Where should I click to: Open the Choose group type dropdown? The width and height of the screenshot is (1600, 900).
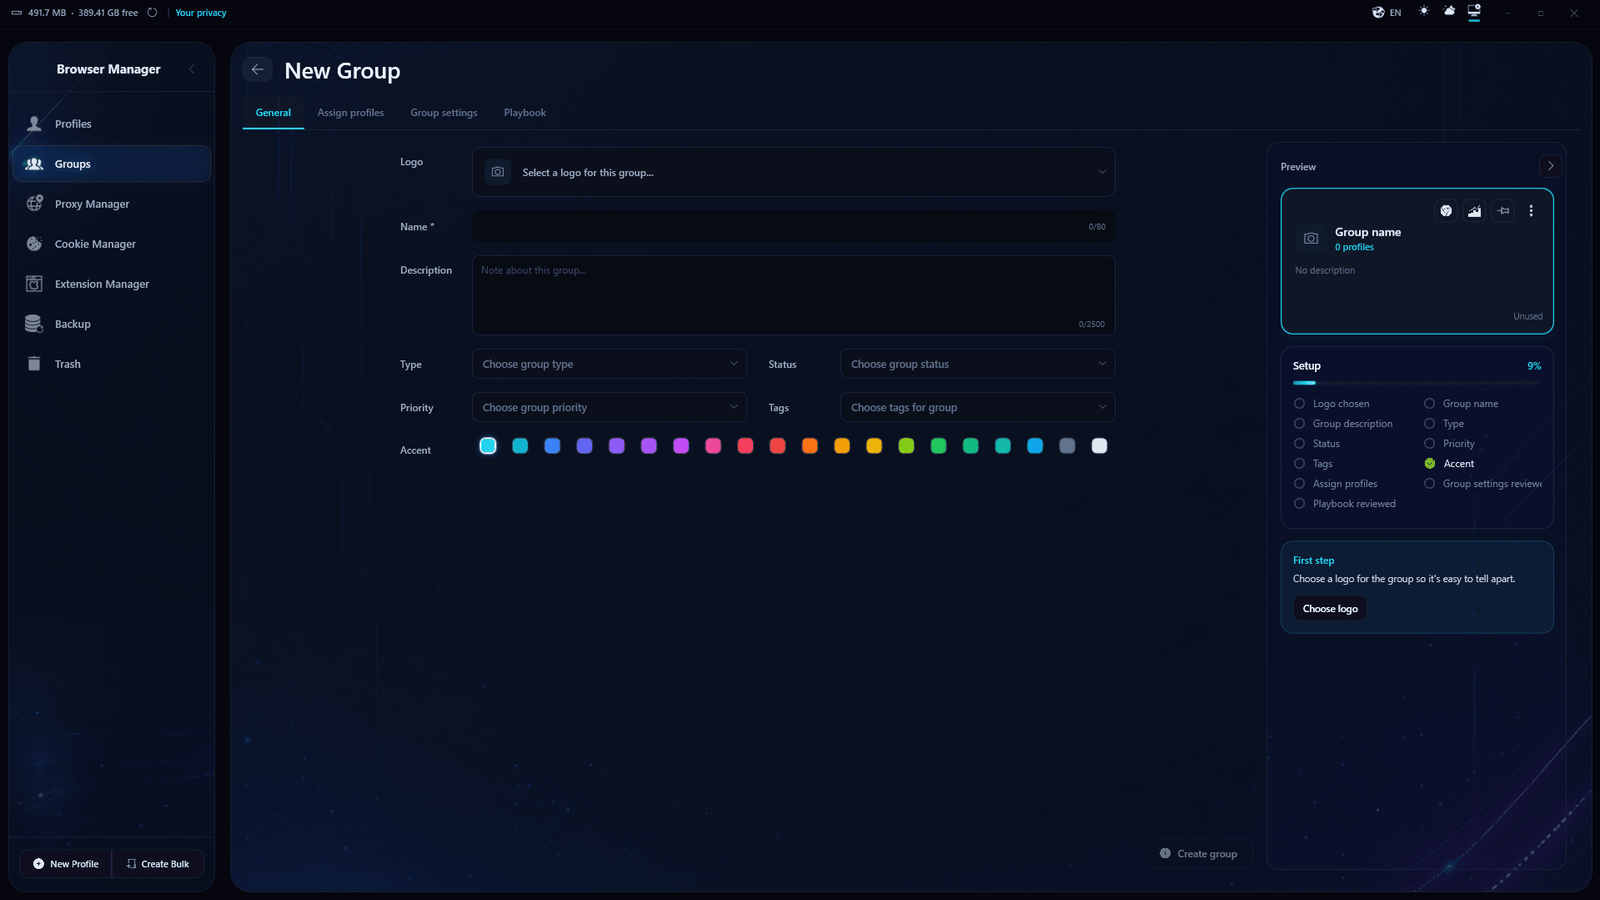[x=609, y=364]
